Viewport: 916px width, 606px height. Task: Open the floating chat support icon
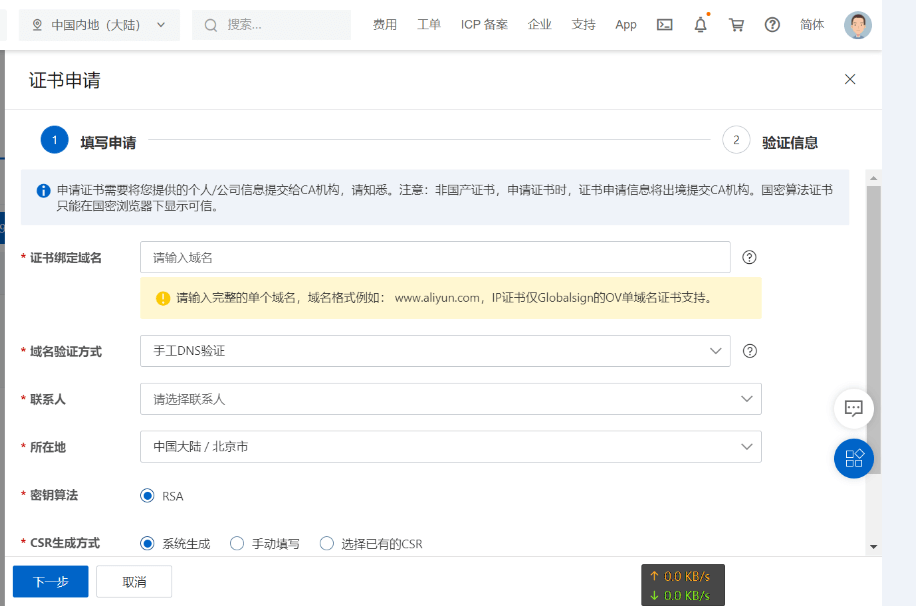853,408
